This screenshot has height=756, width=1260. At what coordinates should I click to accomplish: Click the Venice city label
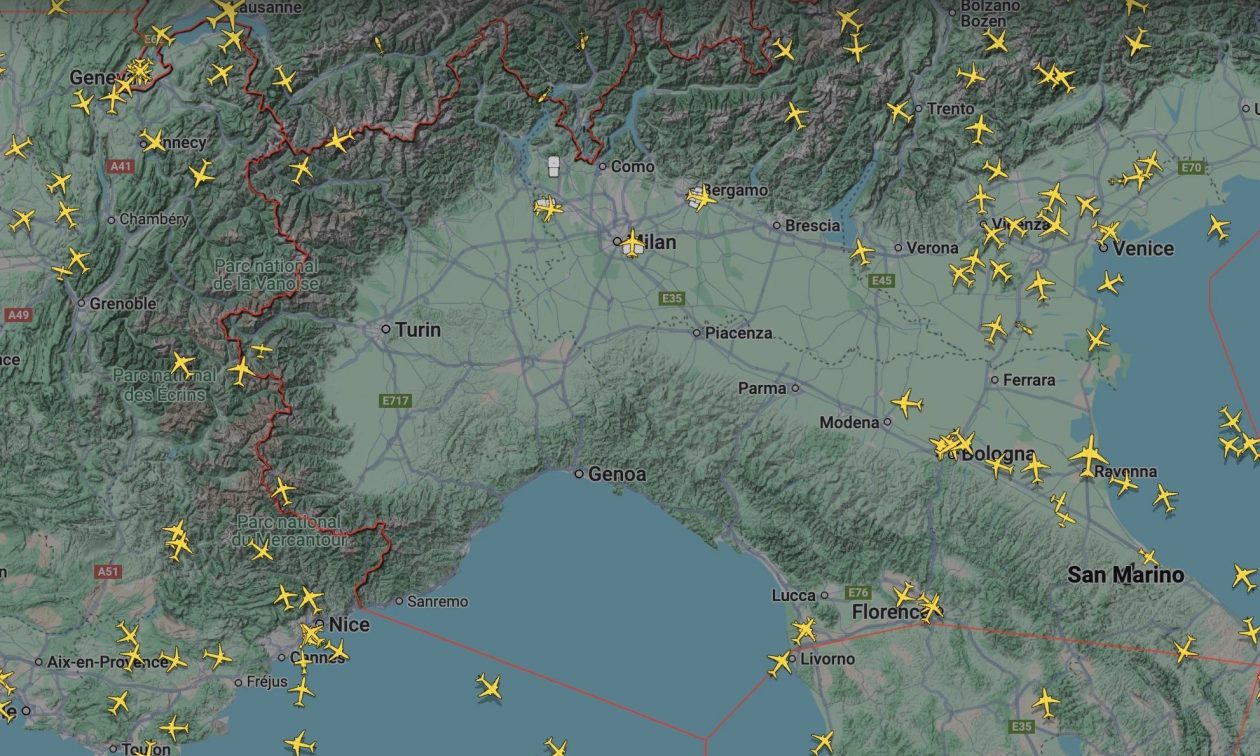pyautogui.click(x=1143, y=248)
